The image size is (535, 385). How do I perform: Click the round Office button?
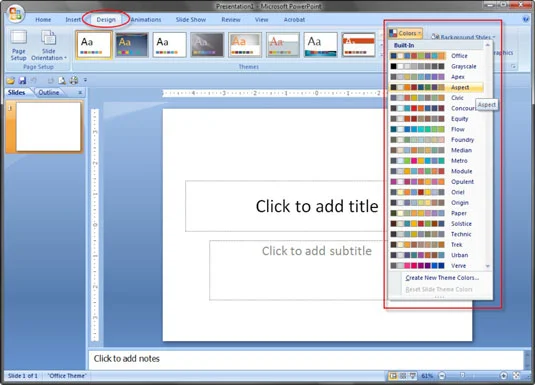[x=15, y=14]
